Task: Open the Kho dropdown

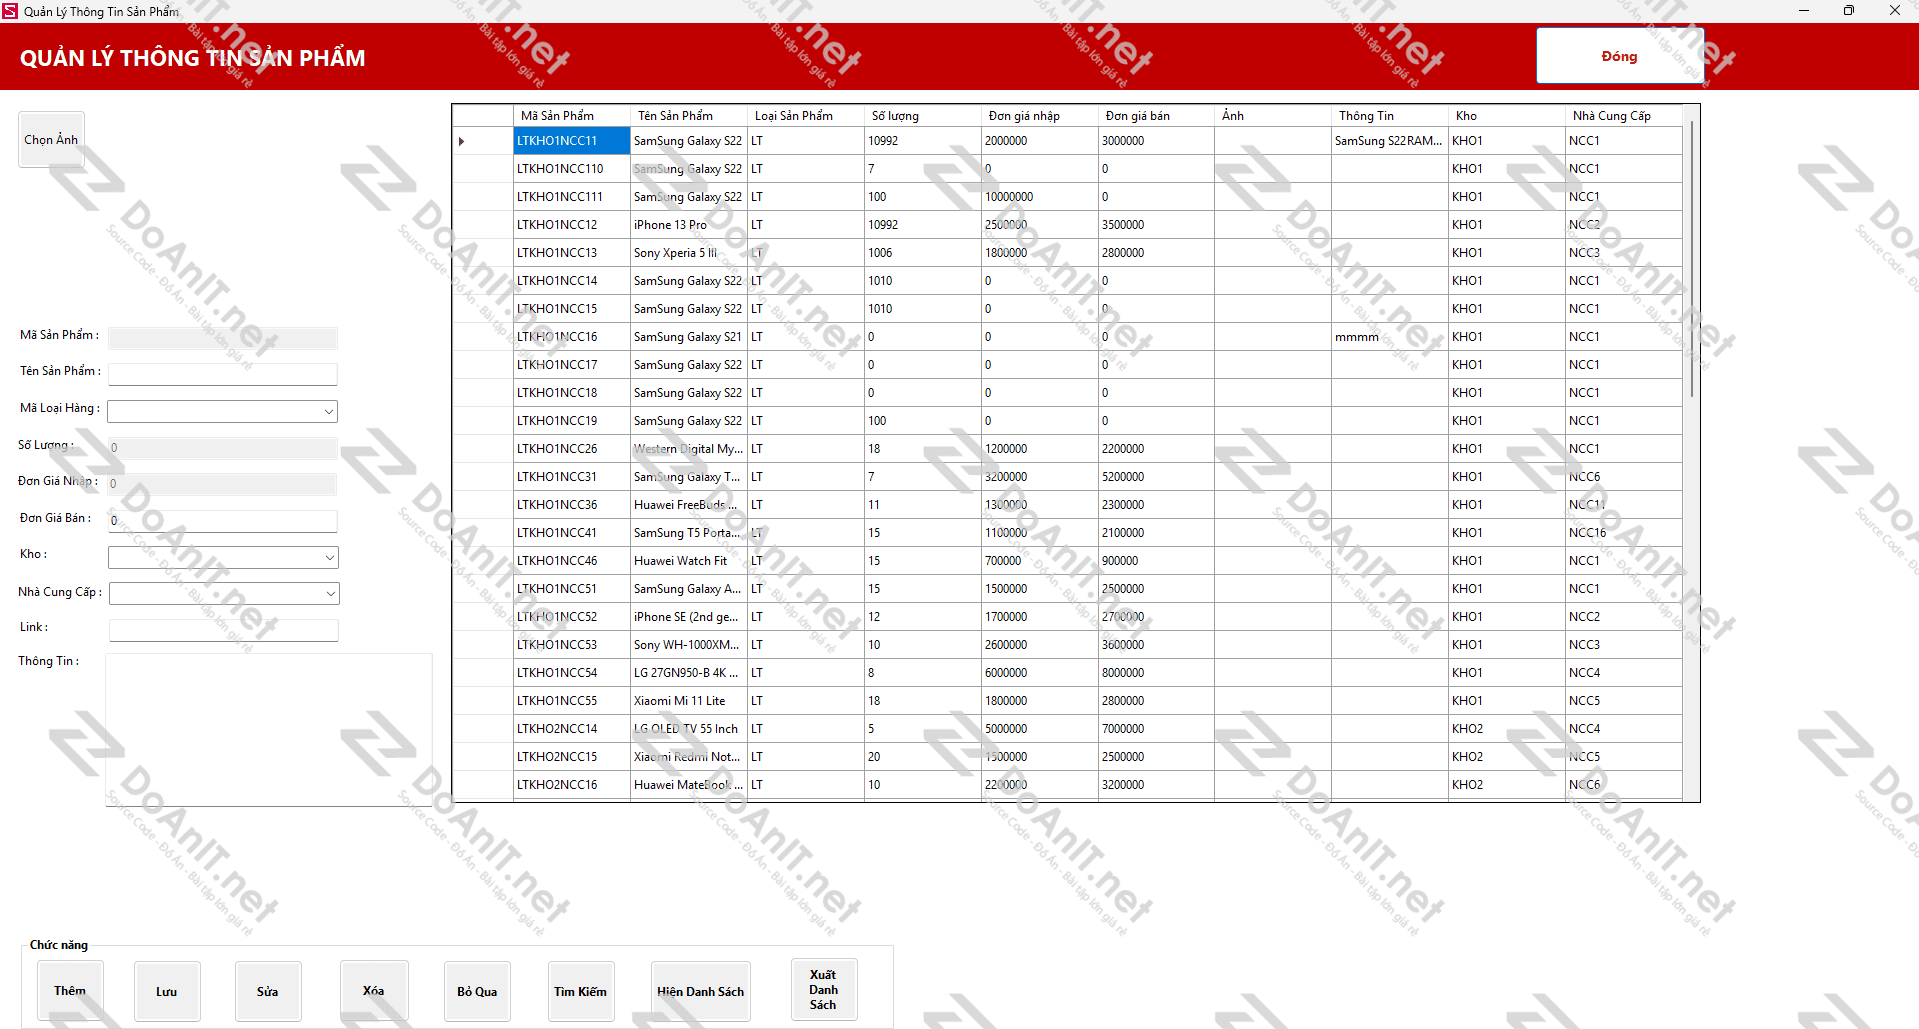Action: pyautogui.click(x=329, y=557)
